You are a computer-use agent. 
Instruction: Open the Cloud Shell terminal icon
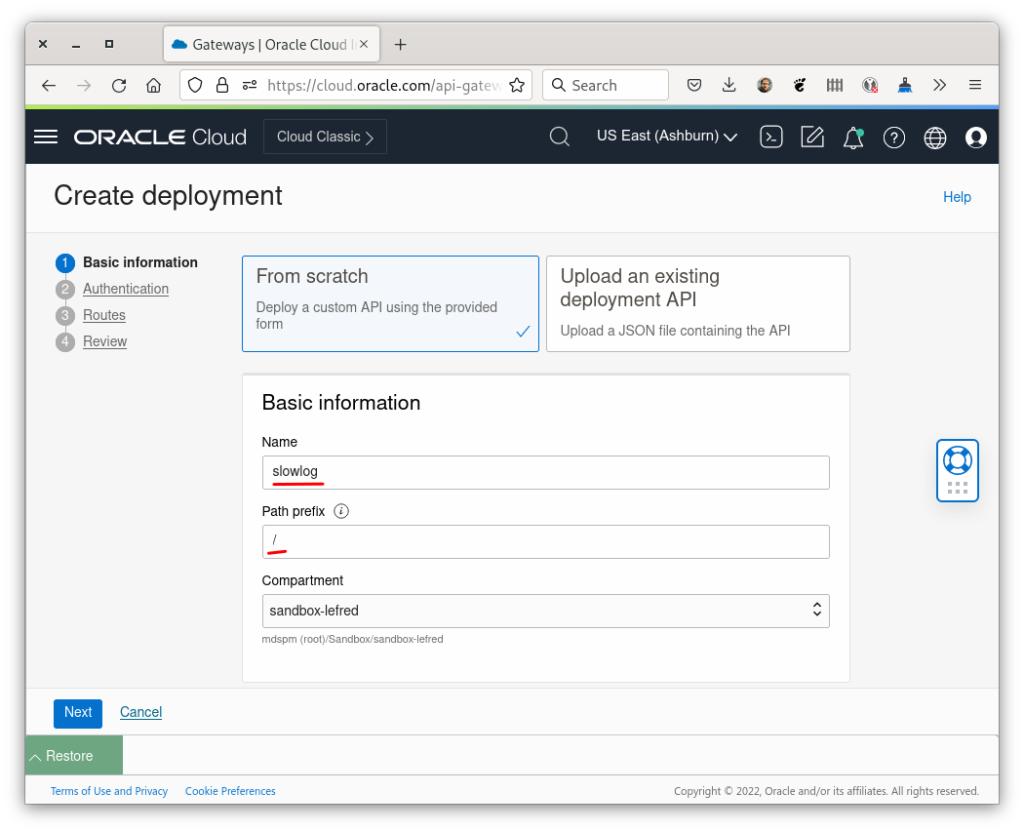click(x=771, y=137)
